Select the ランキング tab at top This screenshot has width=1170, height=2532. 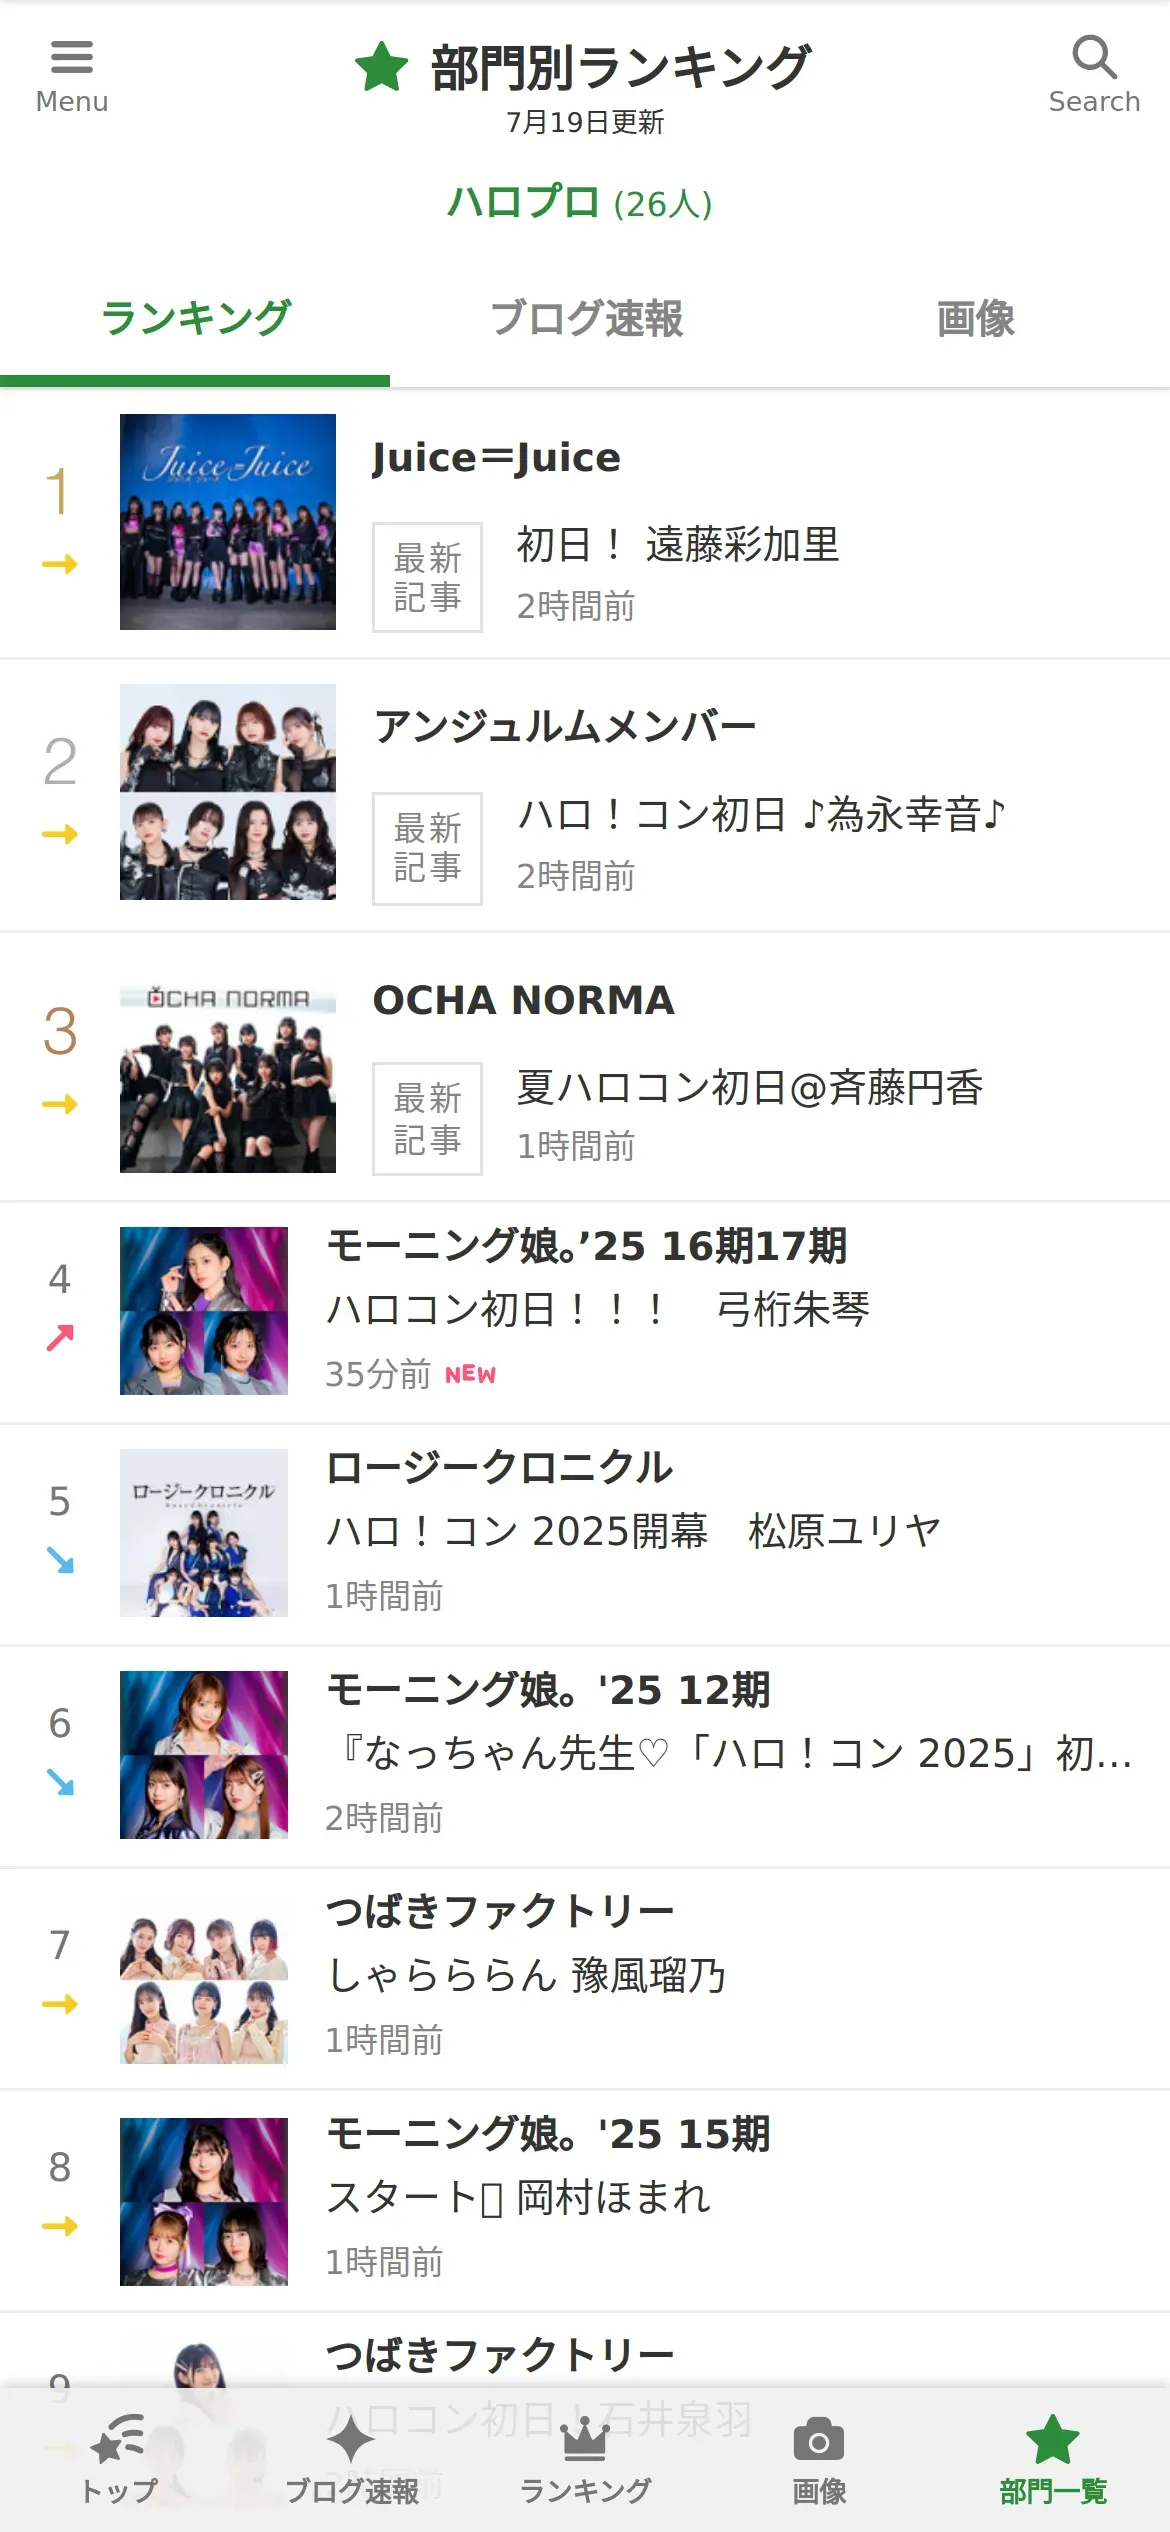(195, 319)
